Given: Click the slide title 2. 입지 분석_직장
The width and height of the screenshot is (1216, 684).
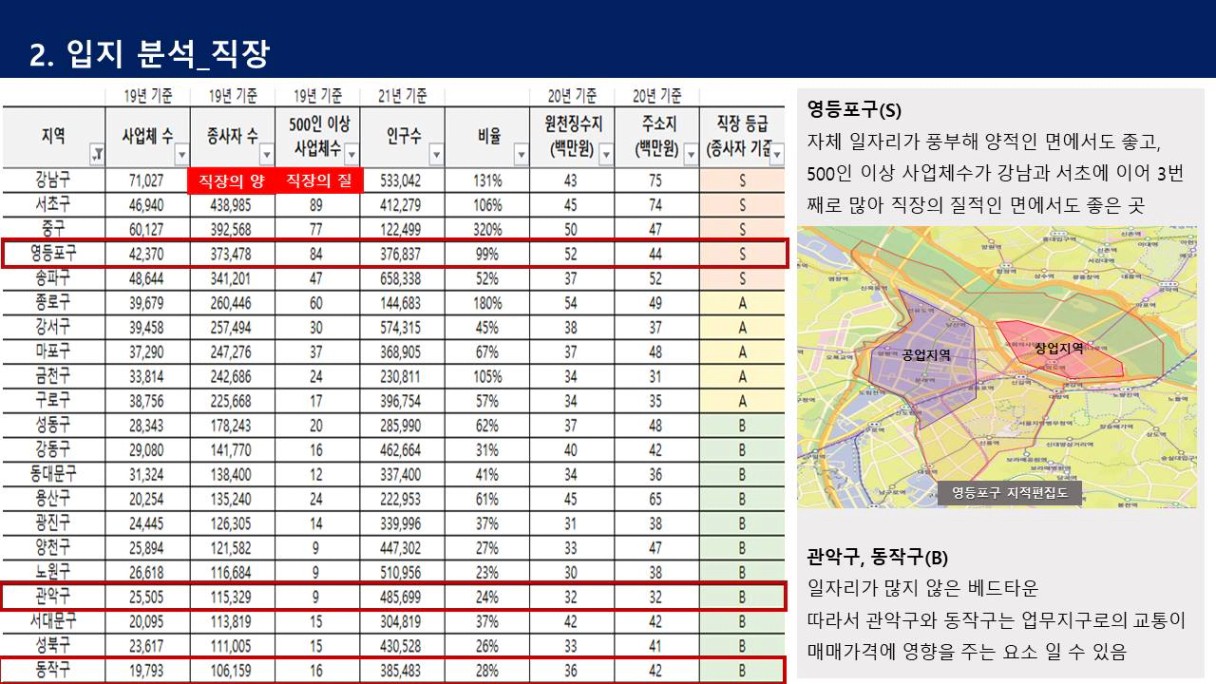Looking at the screenshot, I should coord(149,53).
